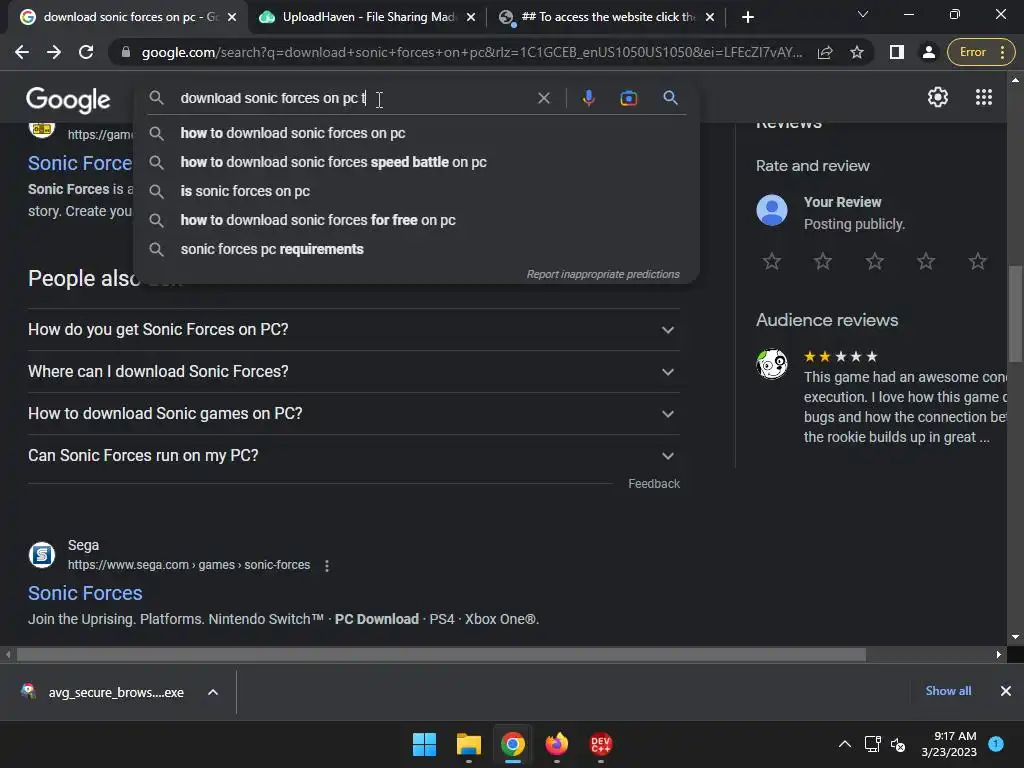The width and height of the screenshot is (1024, 768).
Task: Click the browser forward arrow
Action: click(x=54, y=52)
